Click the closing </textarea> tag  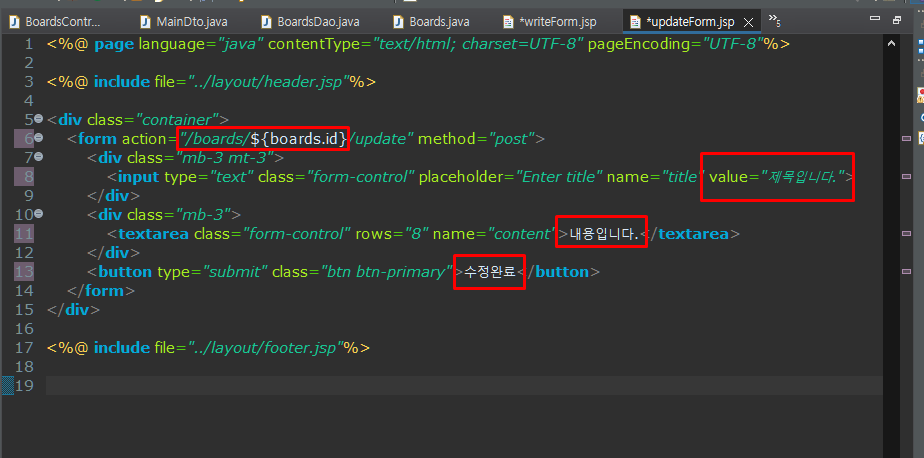689,234
